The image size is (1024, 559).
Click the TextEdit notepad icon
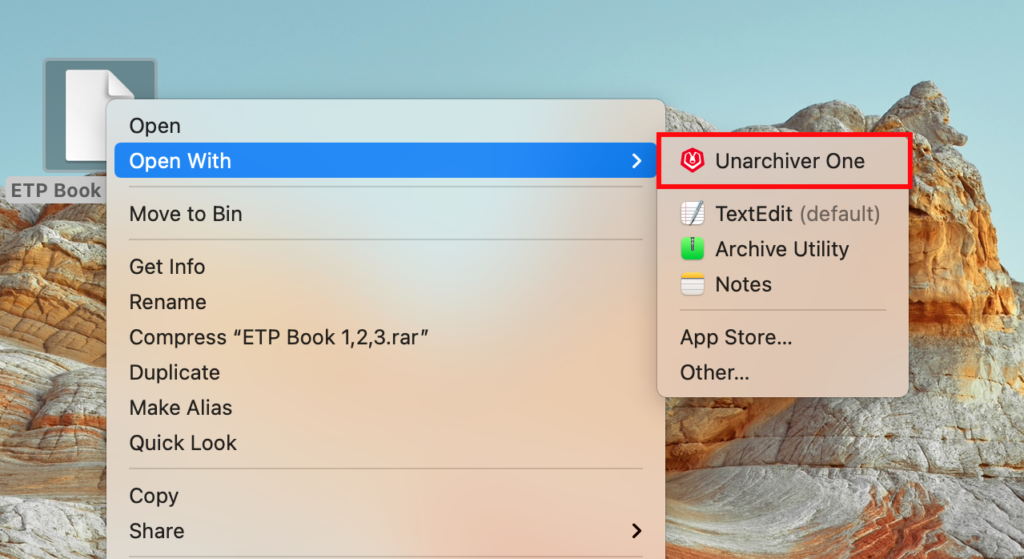692,214
